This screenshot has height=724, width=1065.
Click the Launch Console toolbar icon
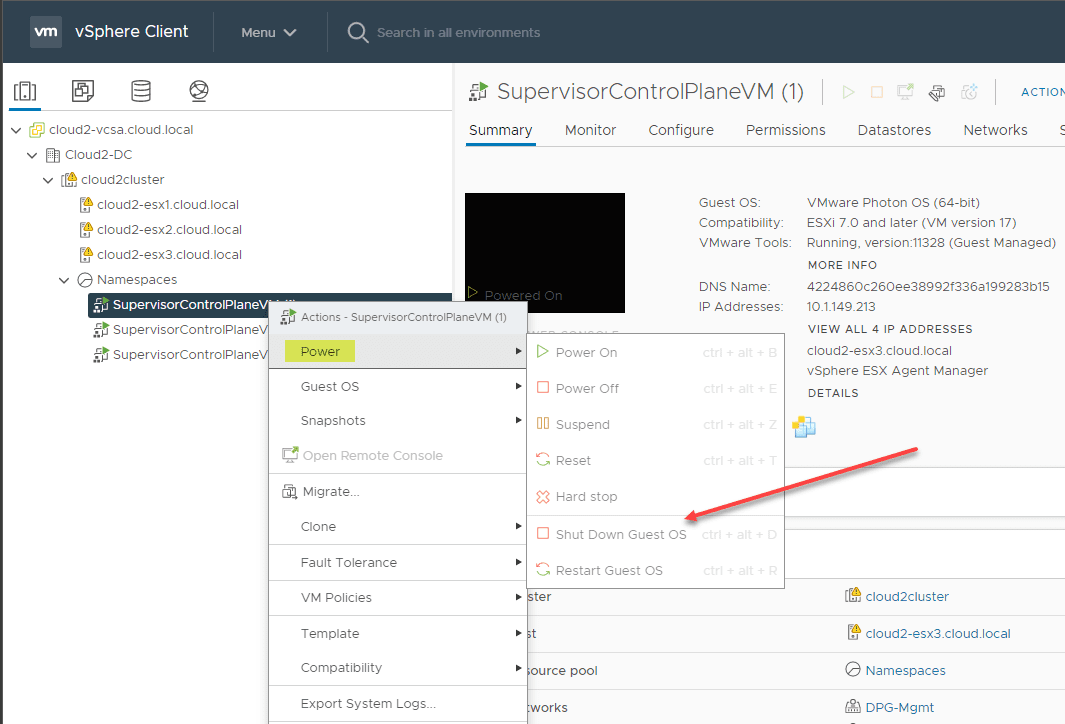pos(905,92)
